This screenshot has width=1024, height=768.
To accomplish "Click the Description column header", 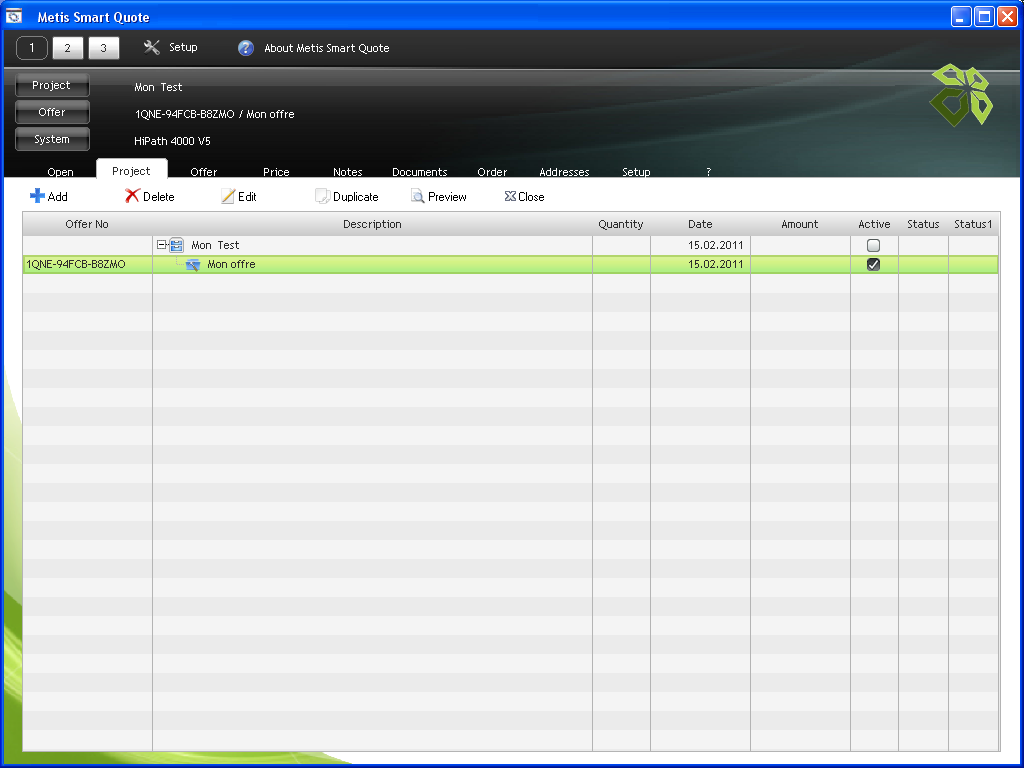I will [372, 224].
